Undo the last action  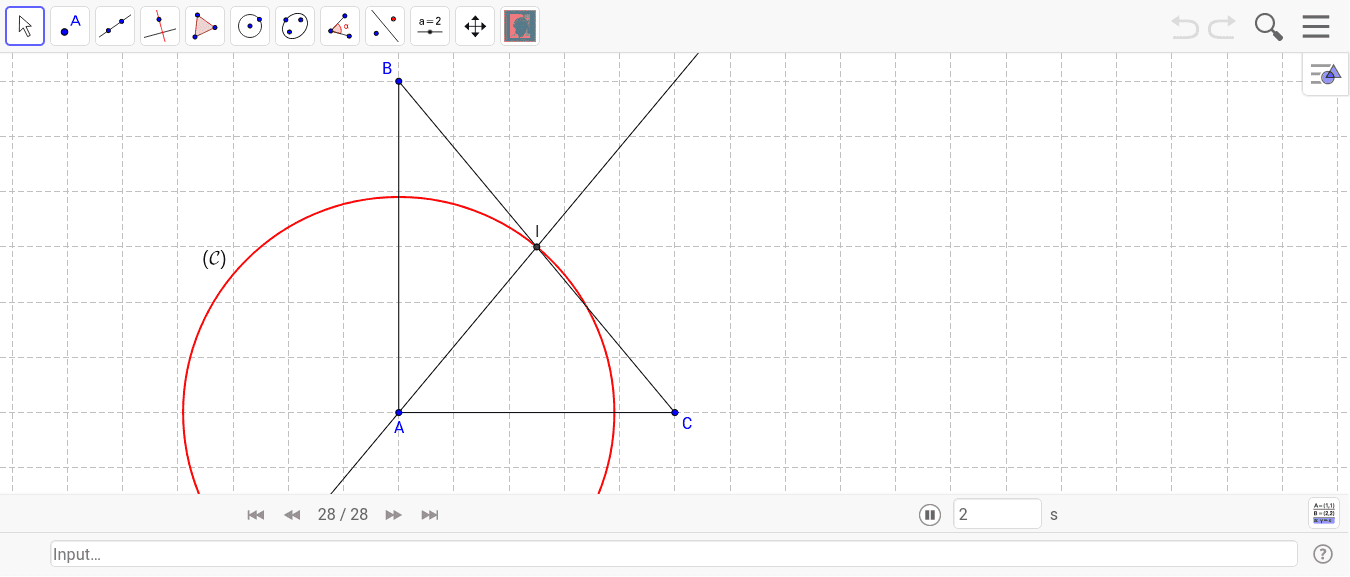pos(1185,27)
